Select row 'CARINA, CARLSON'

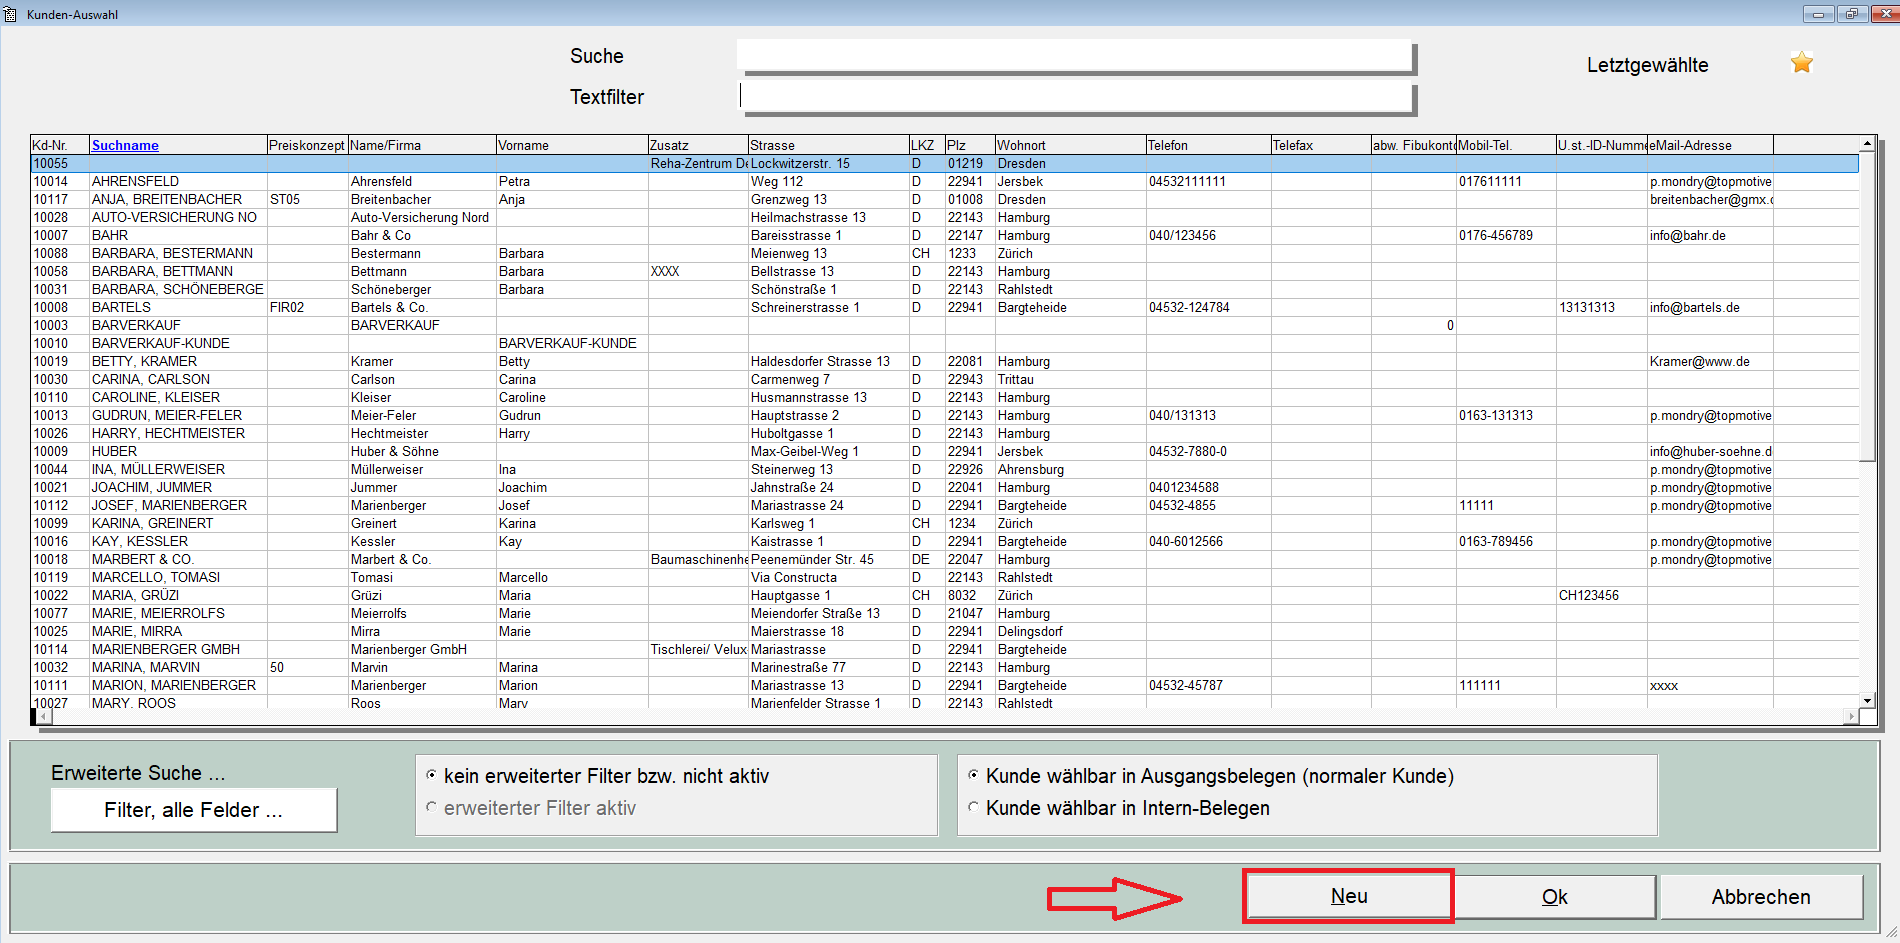(945, 379)
